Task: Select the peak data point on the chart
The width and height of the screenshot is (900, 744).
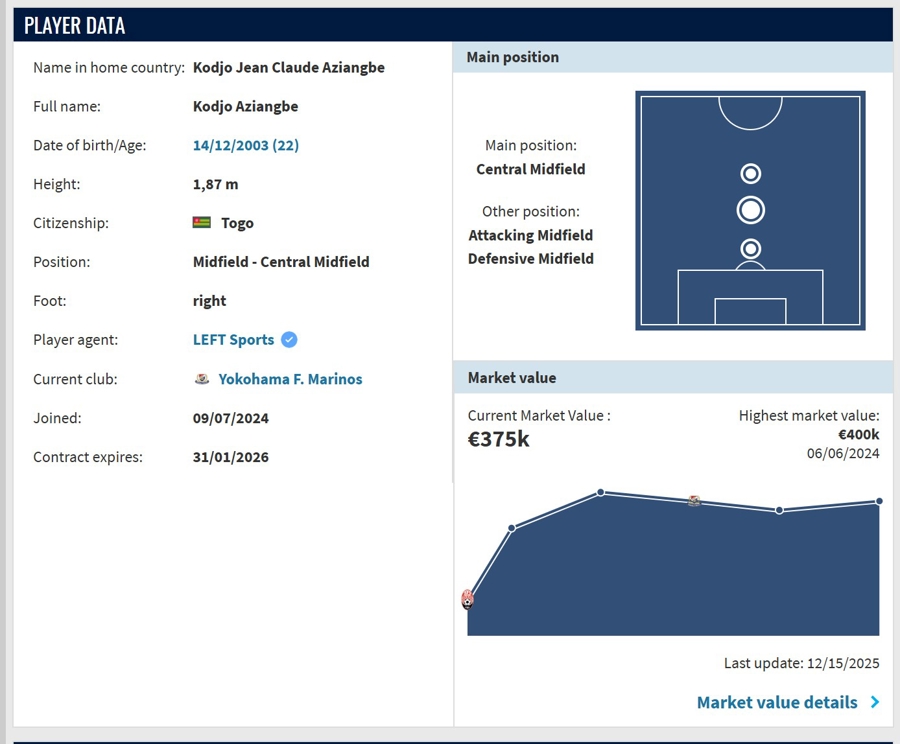Action: [x=601, y=492]
